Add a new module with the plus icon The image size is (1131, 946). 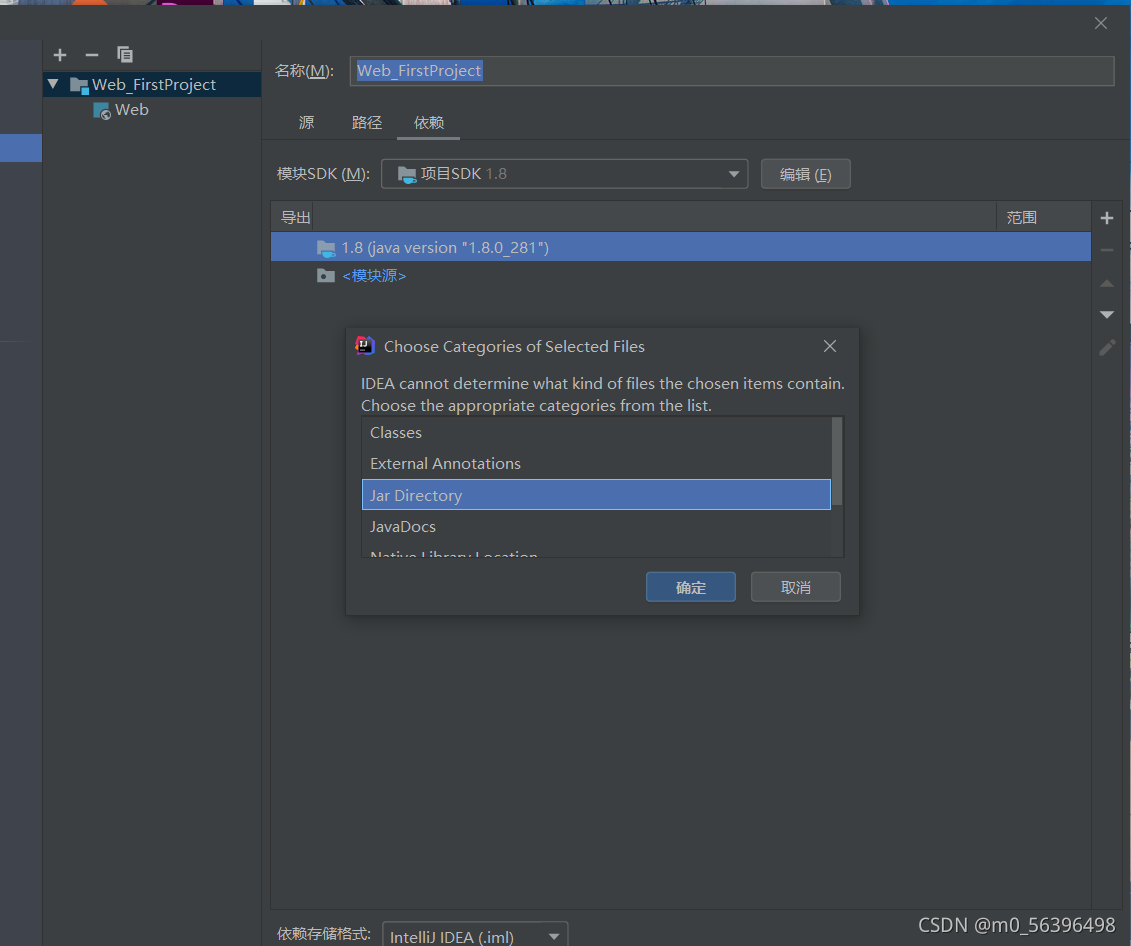click(59, 55)
